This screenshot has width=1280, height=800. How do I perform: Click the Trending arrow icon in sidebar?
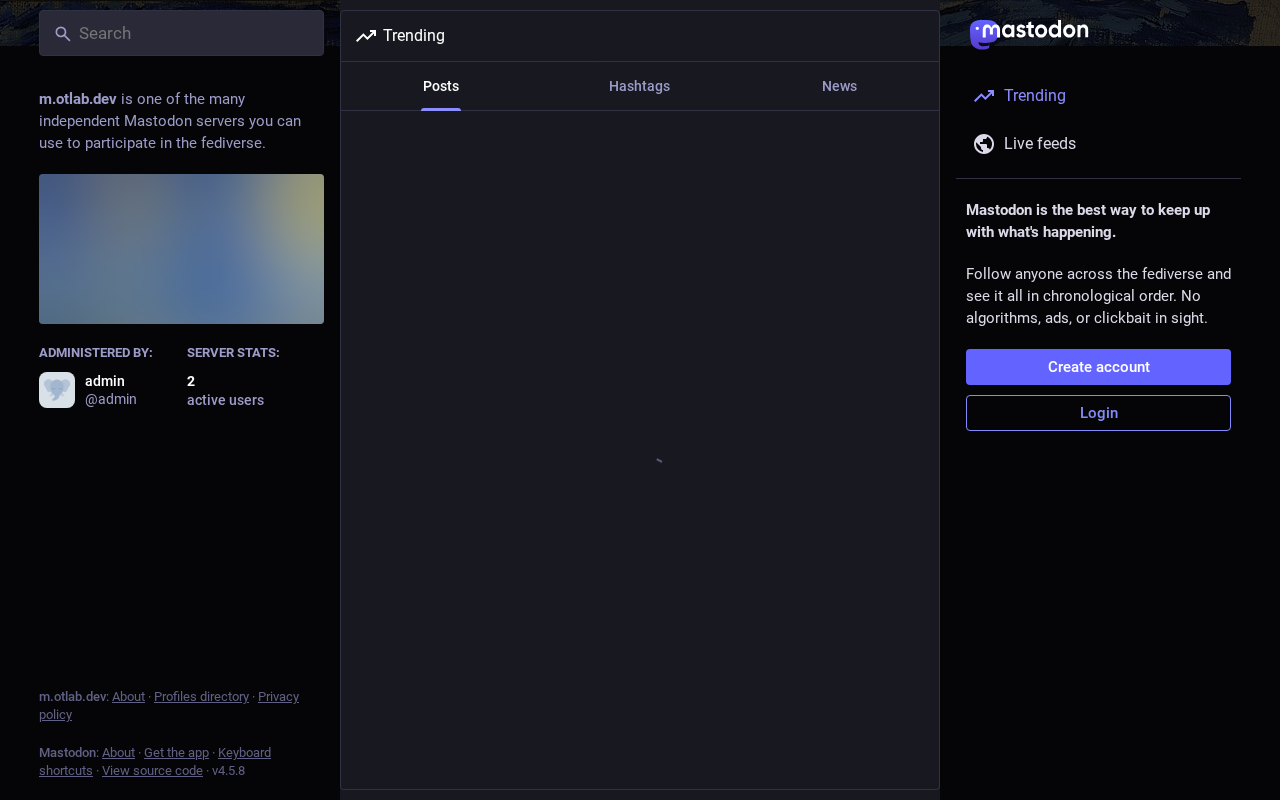(984, 96)
